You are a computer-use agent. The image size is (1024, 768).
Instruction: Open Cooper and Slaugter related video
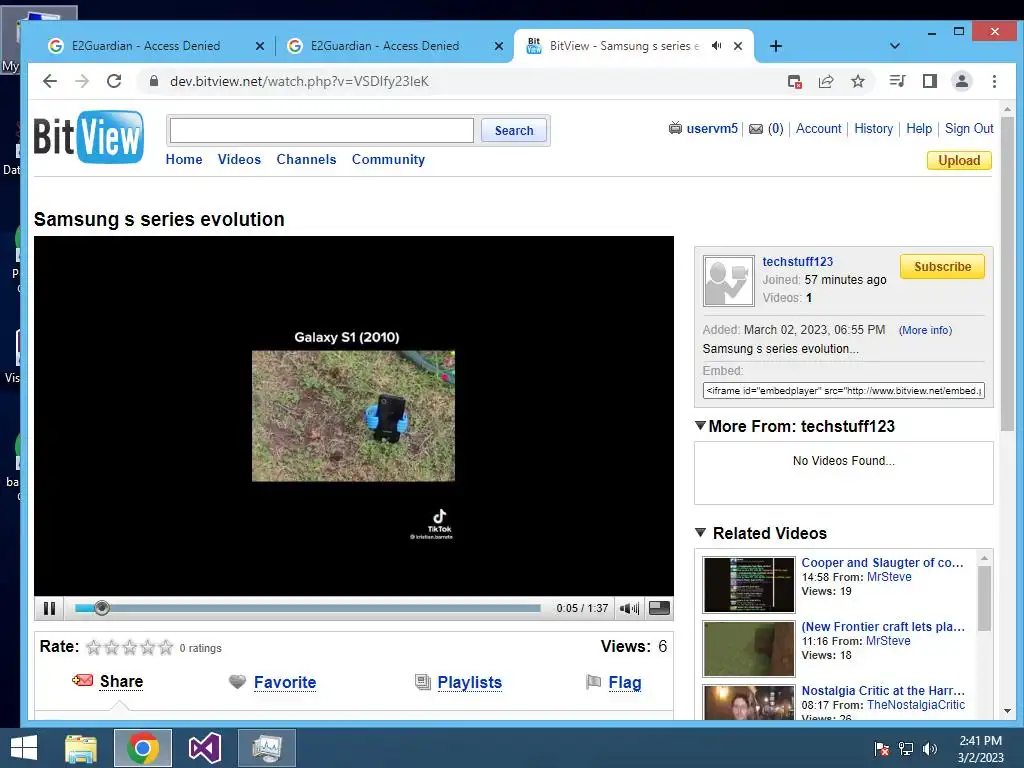(882, 563)
